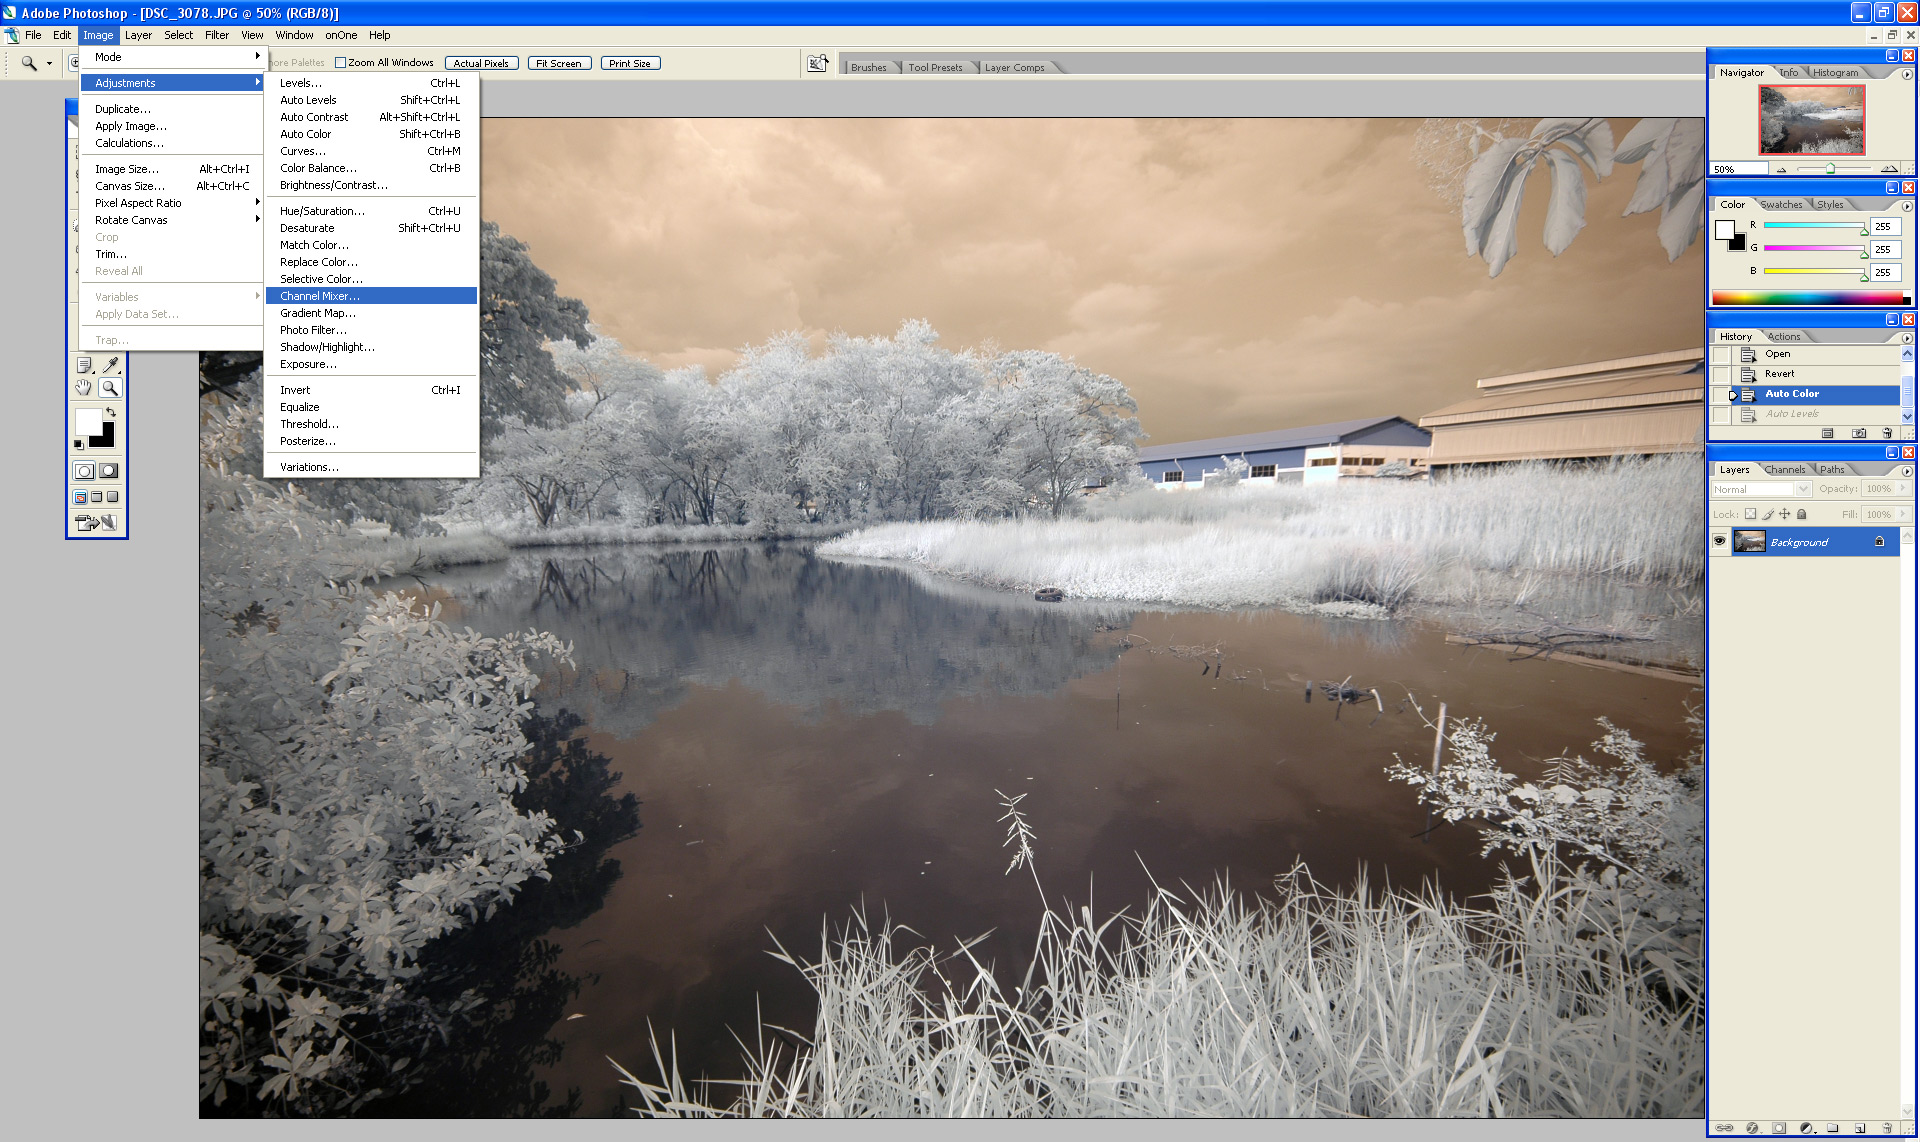Toggle history brush source for Open state
The width and height of the screenshot is (1920, 1142).
tap(1720, 354)
